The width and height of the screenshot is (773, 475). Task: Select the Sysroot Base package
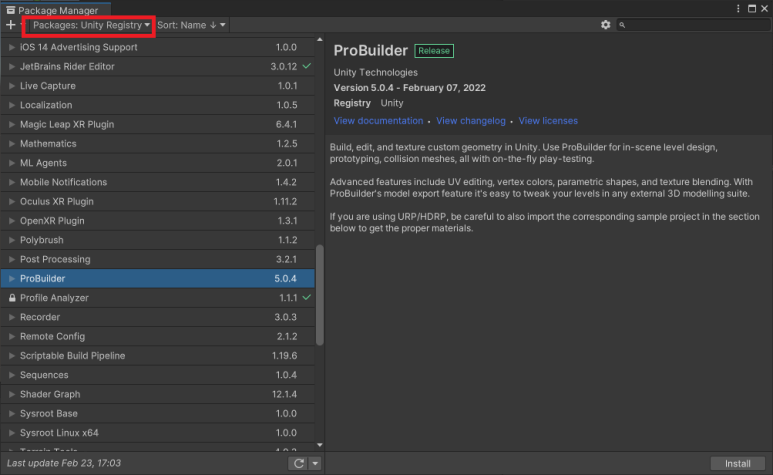(x=158, y=413)
